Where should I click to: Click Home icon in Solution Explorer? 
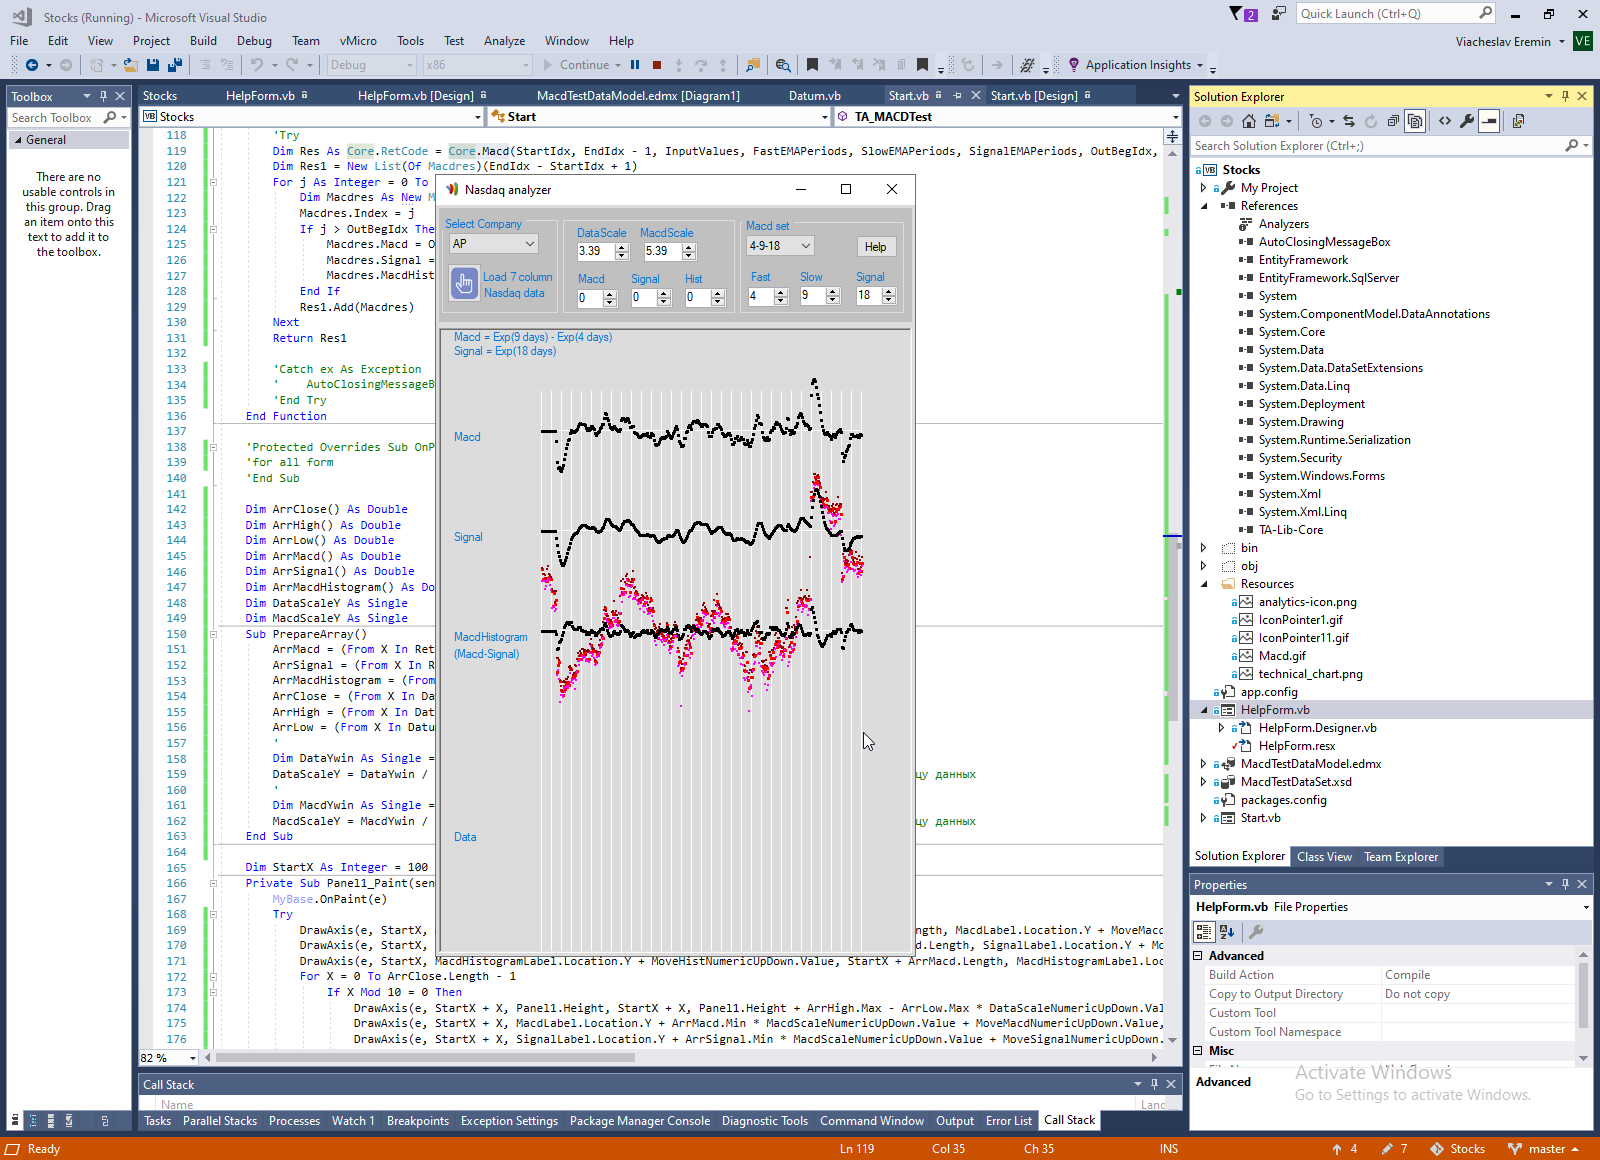1249,121
